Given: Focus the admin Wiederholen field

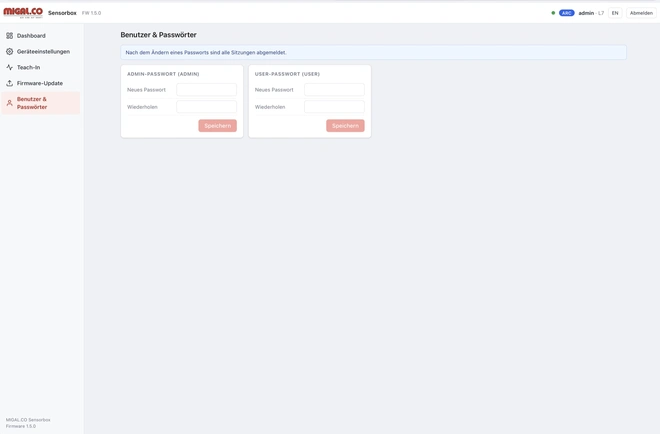Looking at the screenshot, I should pos(207,107).
